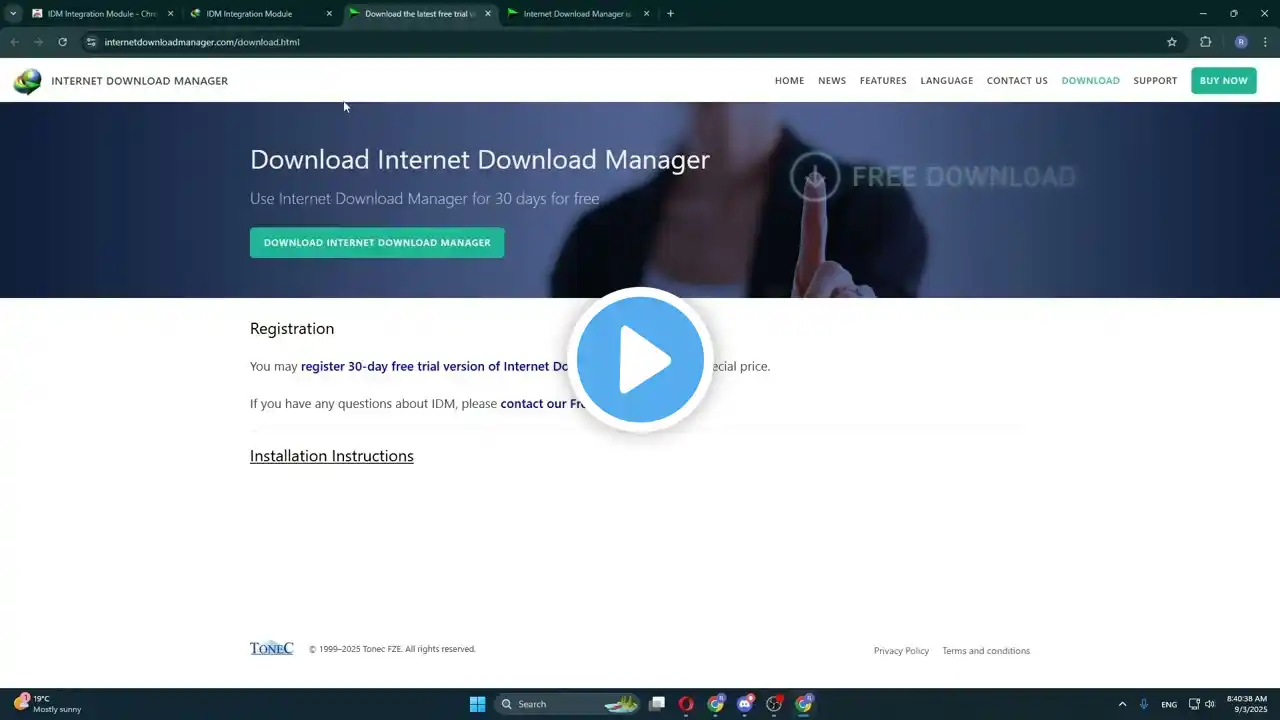Screen dimensions: 1280x720
Task: Open the Privacy Policy link
Action: coord(901,651)
